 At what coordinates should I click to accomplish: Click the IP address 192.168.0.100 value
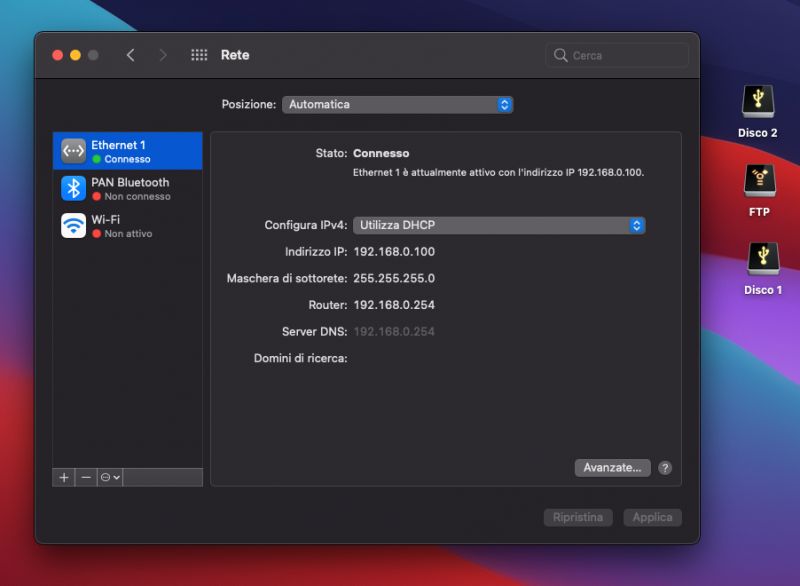point(394,252)
